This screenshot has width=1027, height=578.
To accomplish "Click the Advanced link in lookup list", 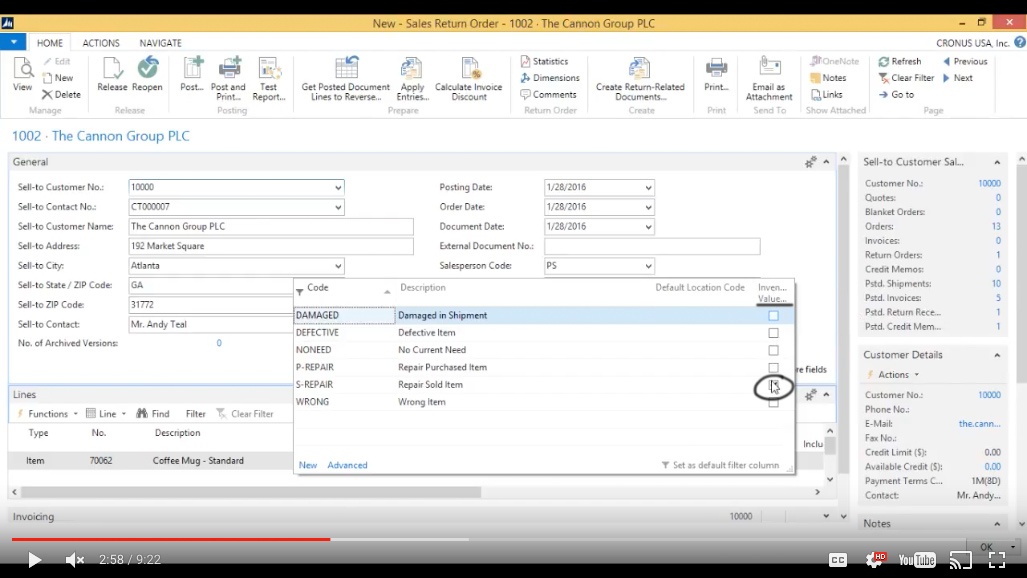I will (347, 465).
